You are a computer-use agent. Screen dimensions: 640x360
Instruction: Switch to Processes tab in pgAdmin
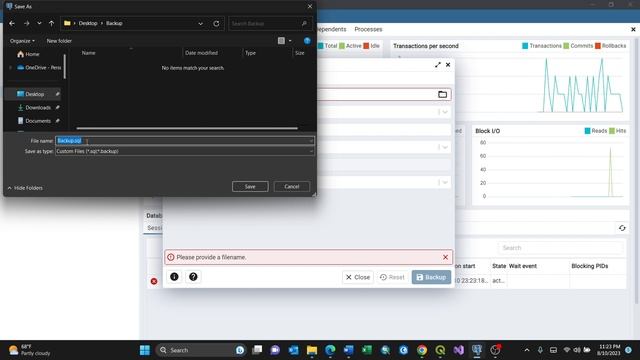pos(368,29)
